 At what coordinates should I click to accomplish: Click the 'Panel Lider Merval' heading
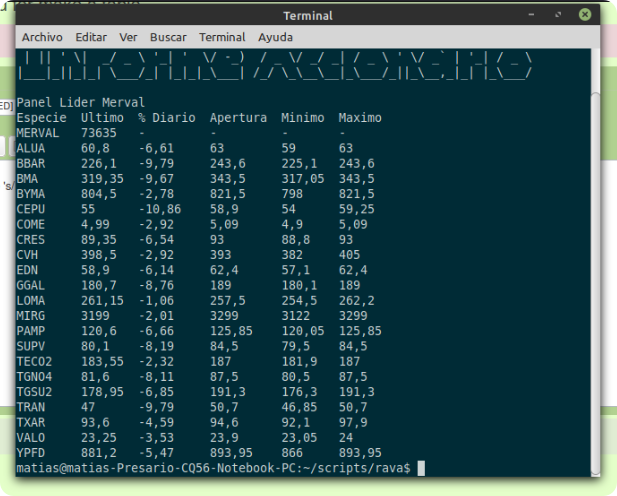[81, 102]
